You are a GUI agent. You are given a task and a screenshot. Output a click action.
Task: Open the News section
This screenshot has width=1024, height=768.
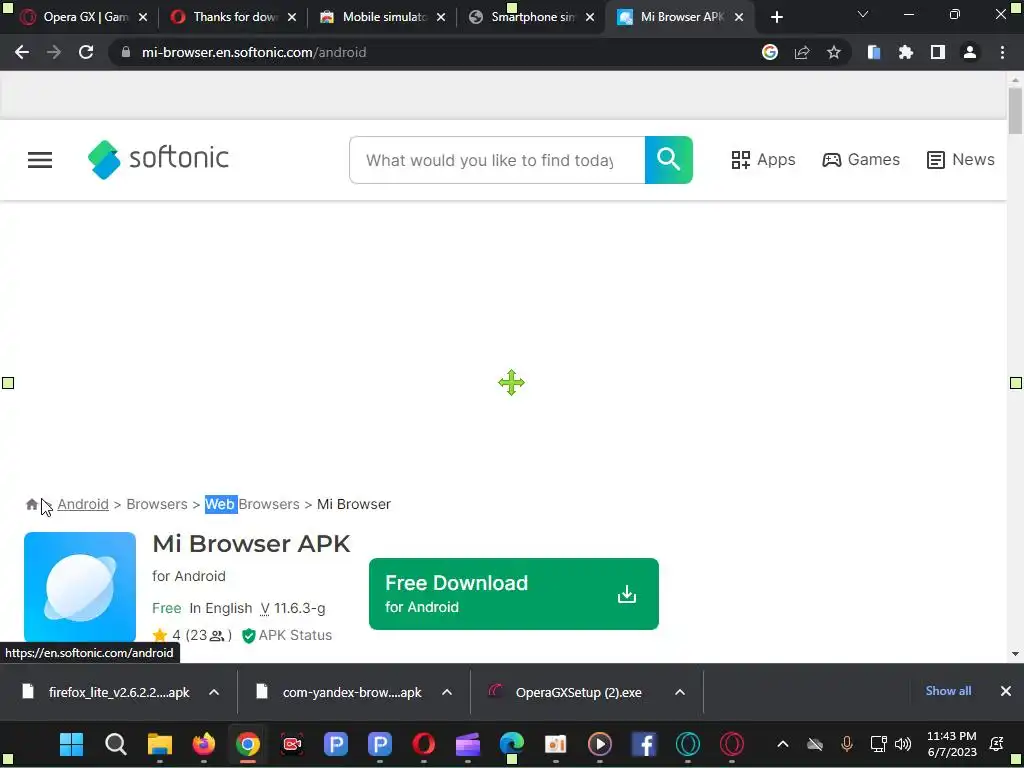pyautogui.click(x=960, y=160)
